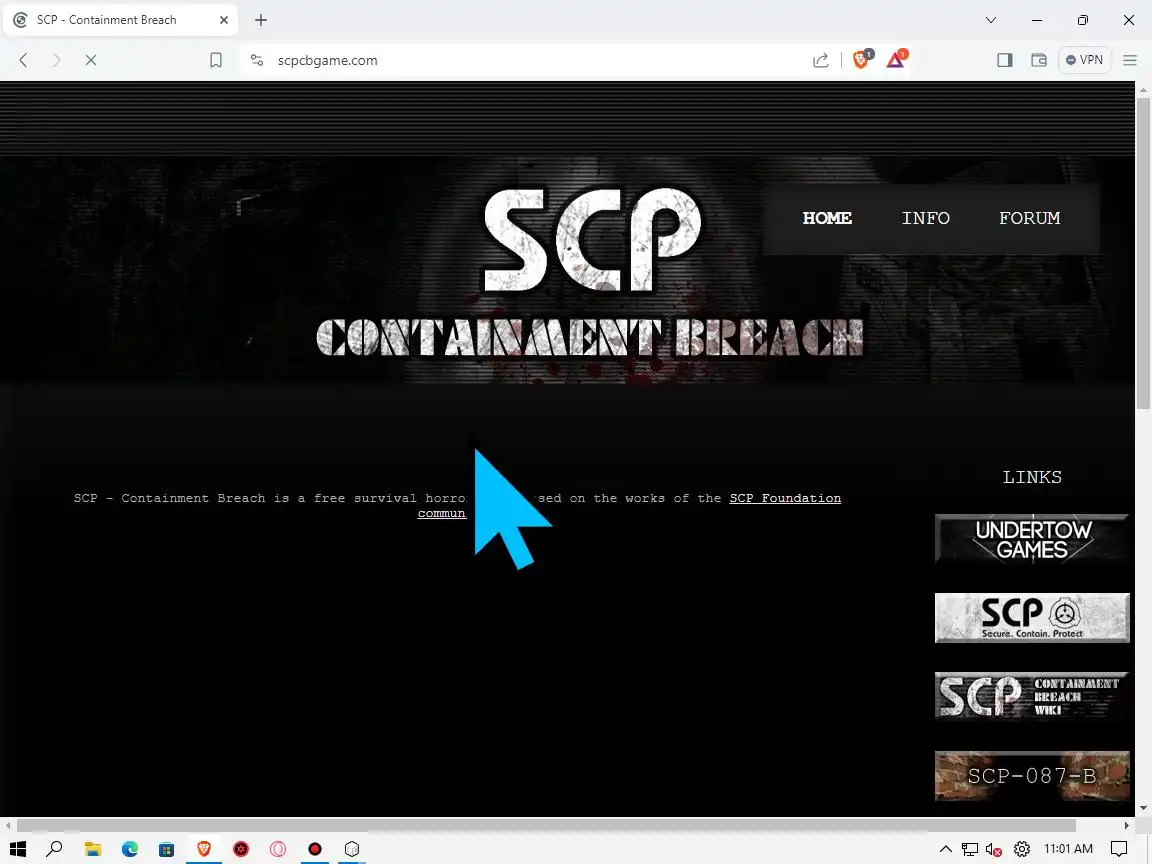Open the SCP-087-B banner link

tap(1032, 776)
